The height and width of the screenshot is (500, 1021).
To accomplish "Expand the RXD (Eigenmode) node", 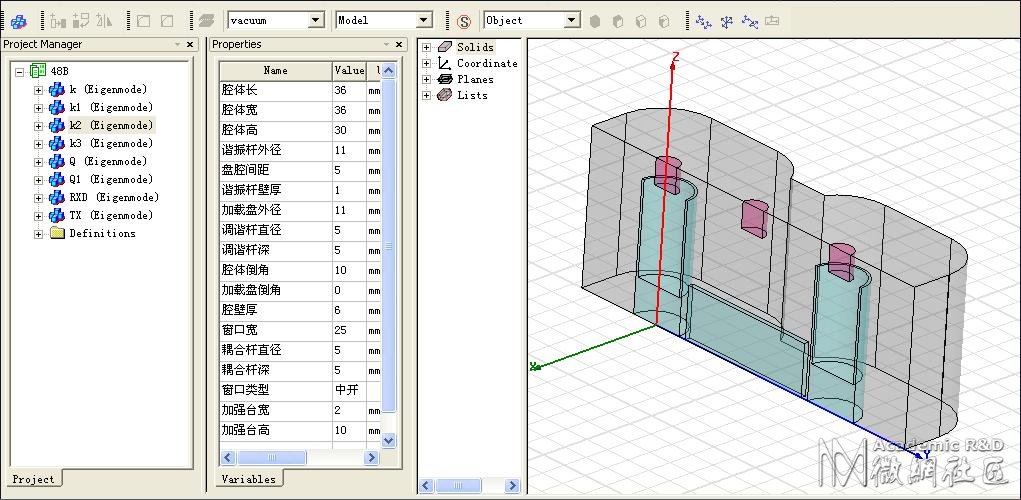I will [x=38, y=198].
